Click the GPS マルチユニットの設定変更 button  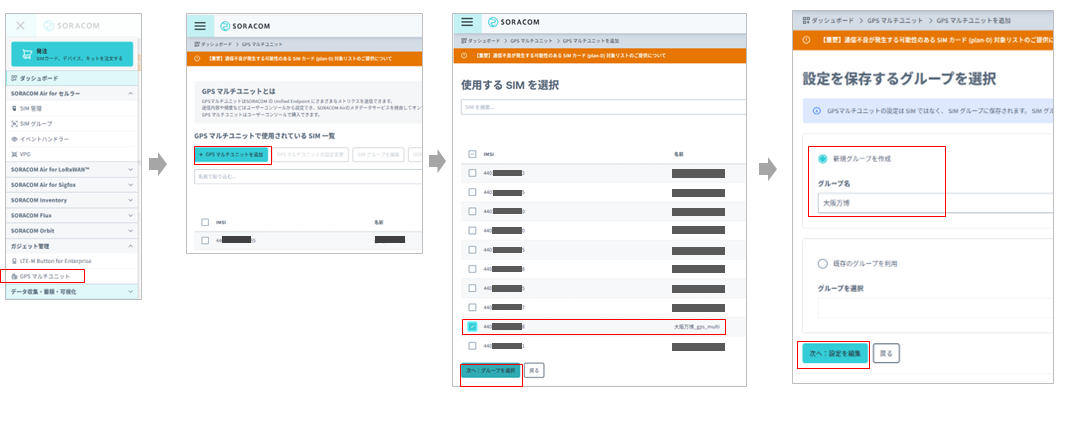click(x=311, y=155)
